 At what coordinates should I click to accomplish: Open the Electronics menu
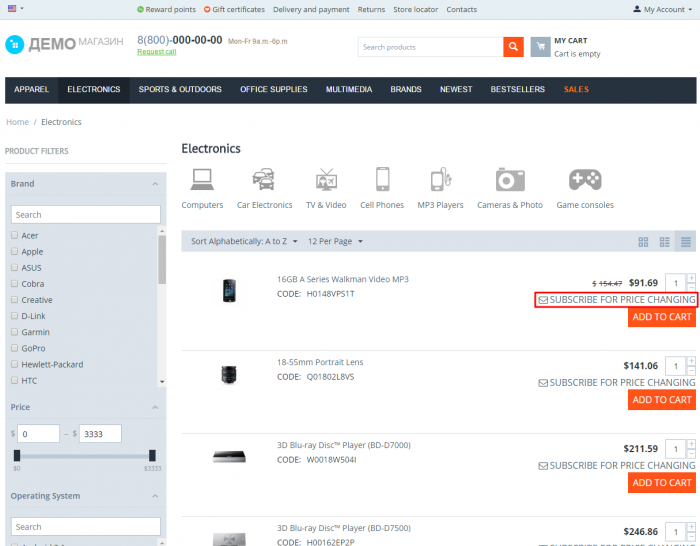point(94,90)
